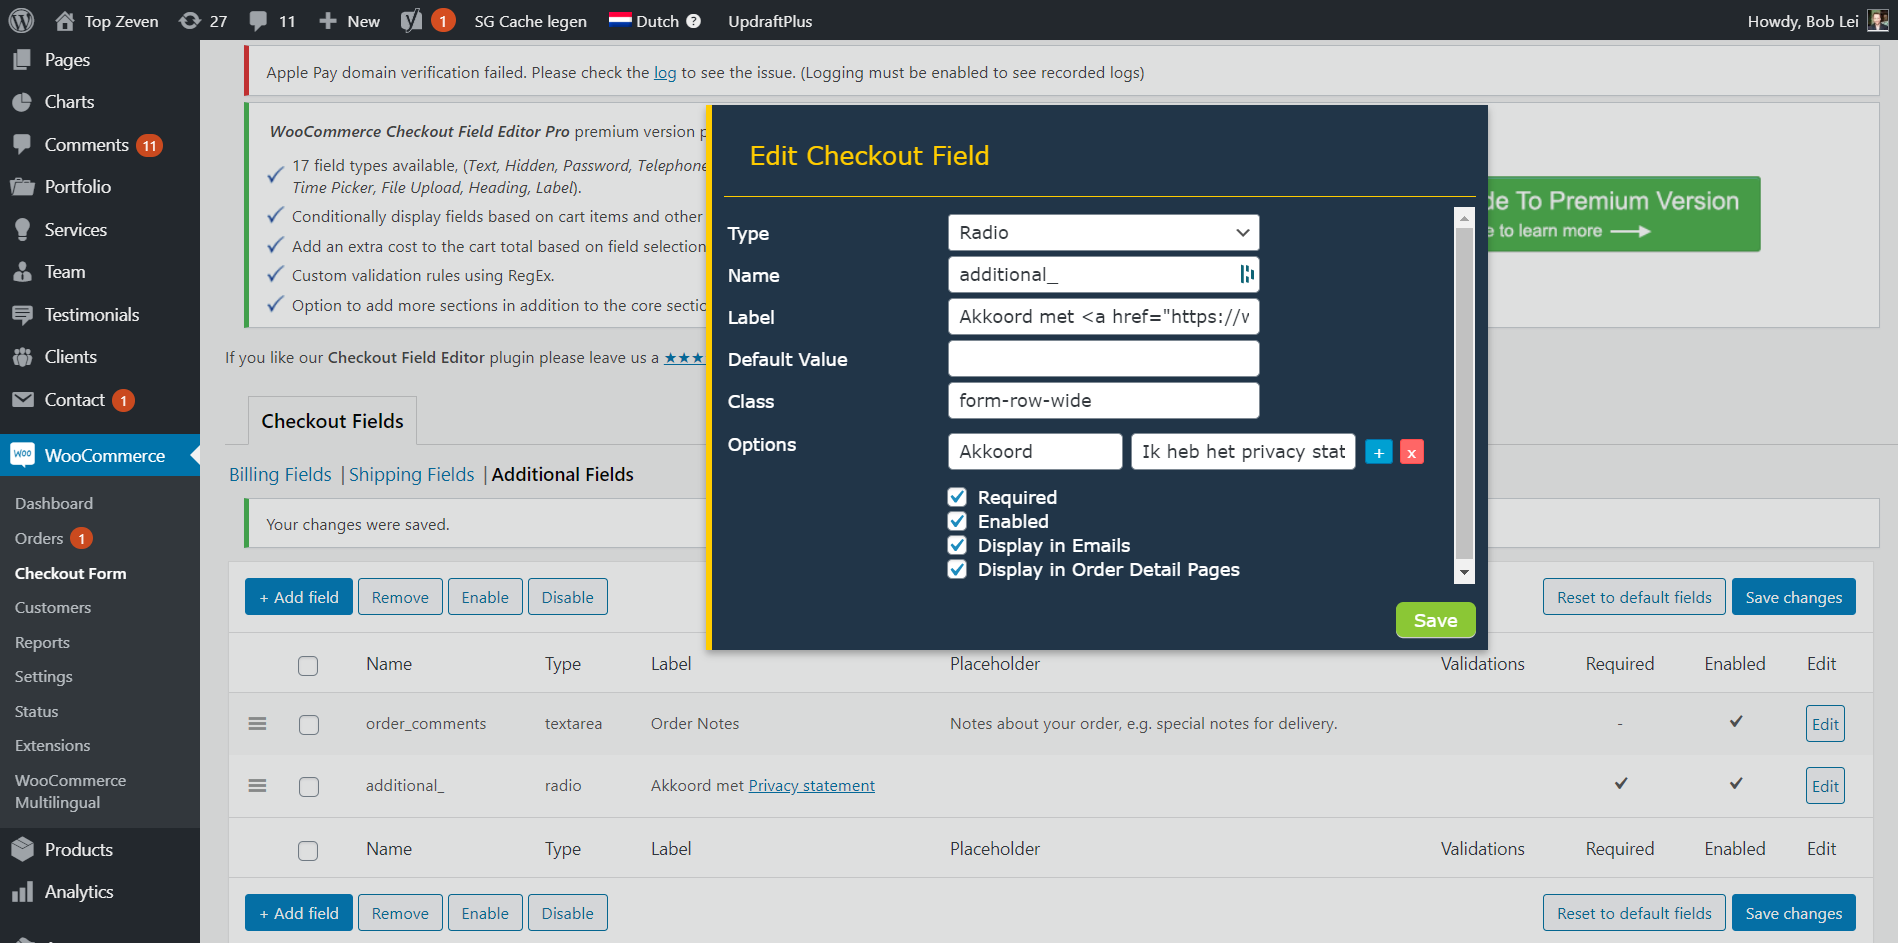The width and height of the screenshot is (1898, 943).
Task: Click the Yoast SEO icon in admin bar
Action: point(411,21)
